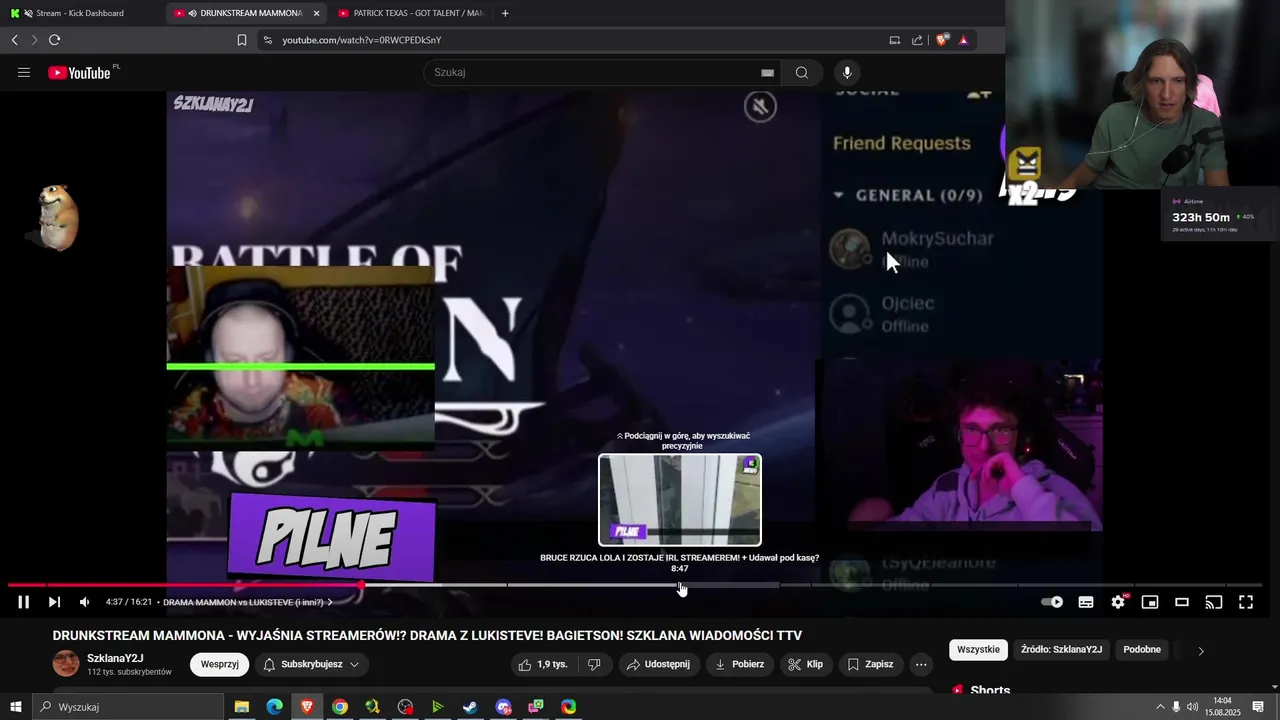Go back in browser history
This screenshot has width=1280, height=720.
pos(14,40)
